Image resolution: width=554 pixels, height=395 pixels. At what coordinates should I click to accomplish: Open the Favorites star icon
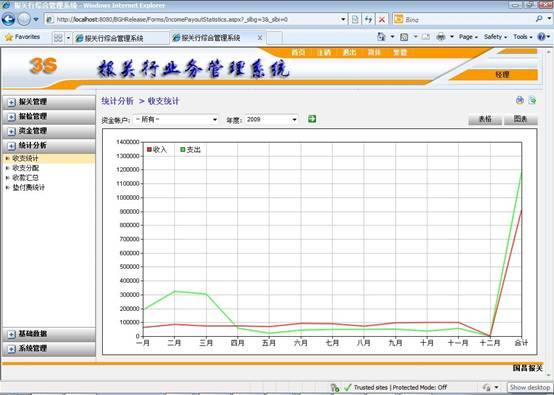point(9,37)
